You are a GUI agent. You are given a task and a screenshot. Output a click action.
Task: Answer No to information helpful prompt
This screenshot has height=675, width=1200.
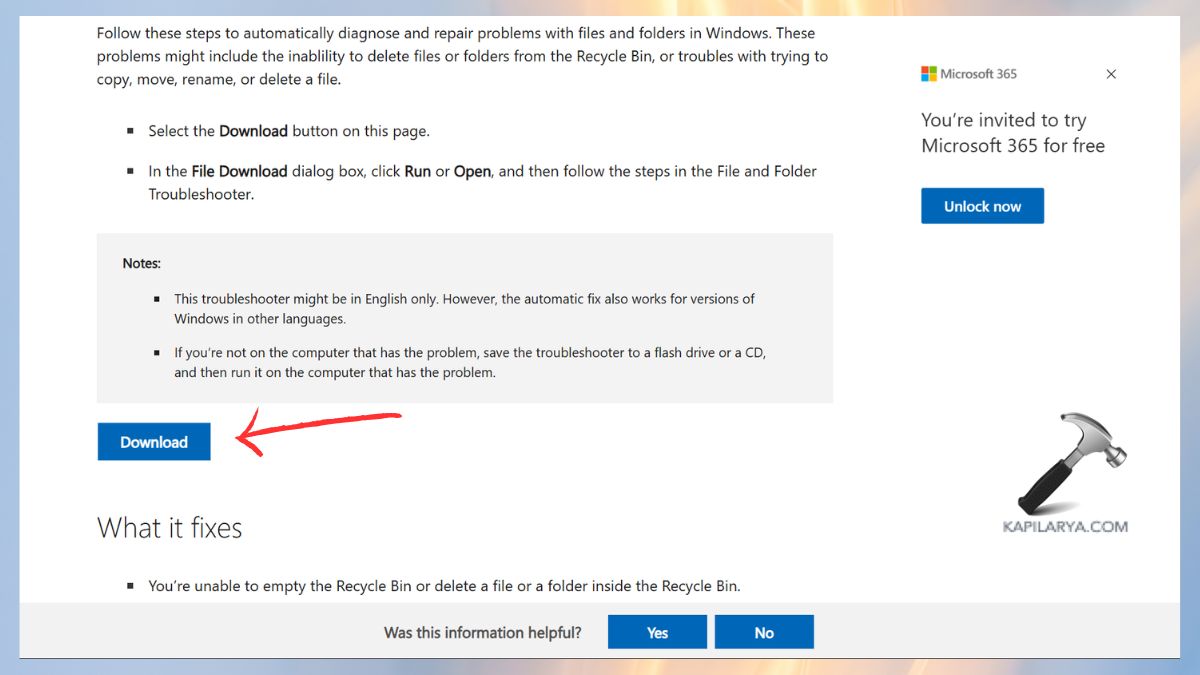coord(764,632)
